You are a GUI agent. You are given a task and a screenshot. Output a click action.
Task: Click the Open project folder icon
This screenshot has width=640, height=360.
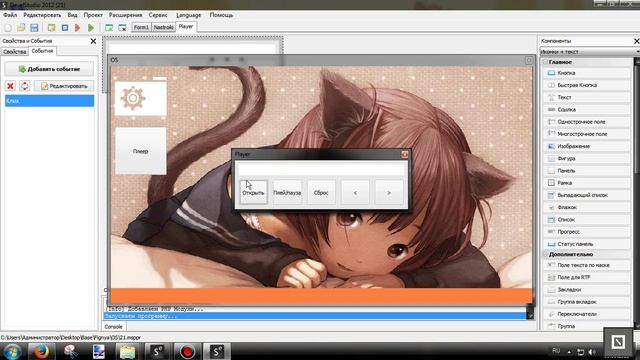(x=21, y=28)
